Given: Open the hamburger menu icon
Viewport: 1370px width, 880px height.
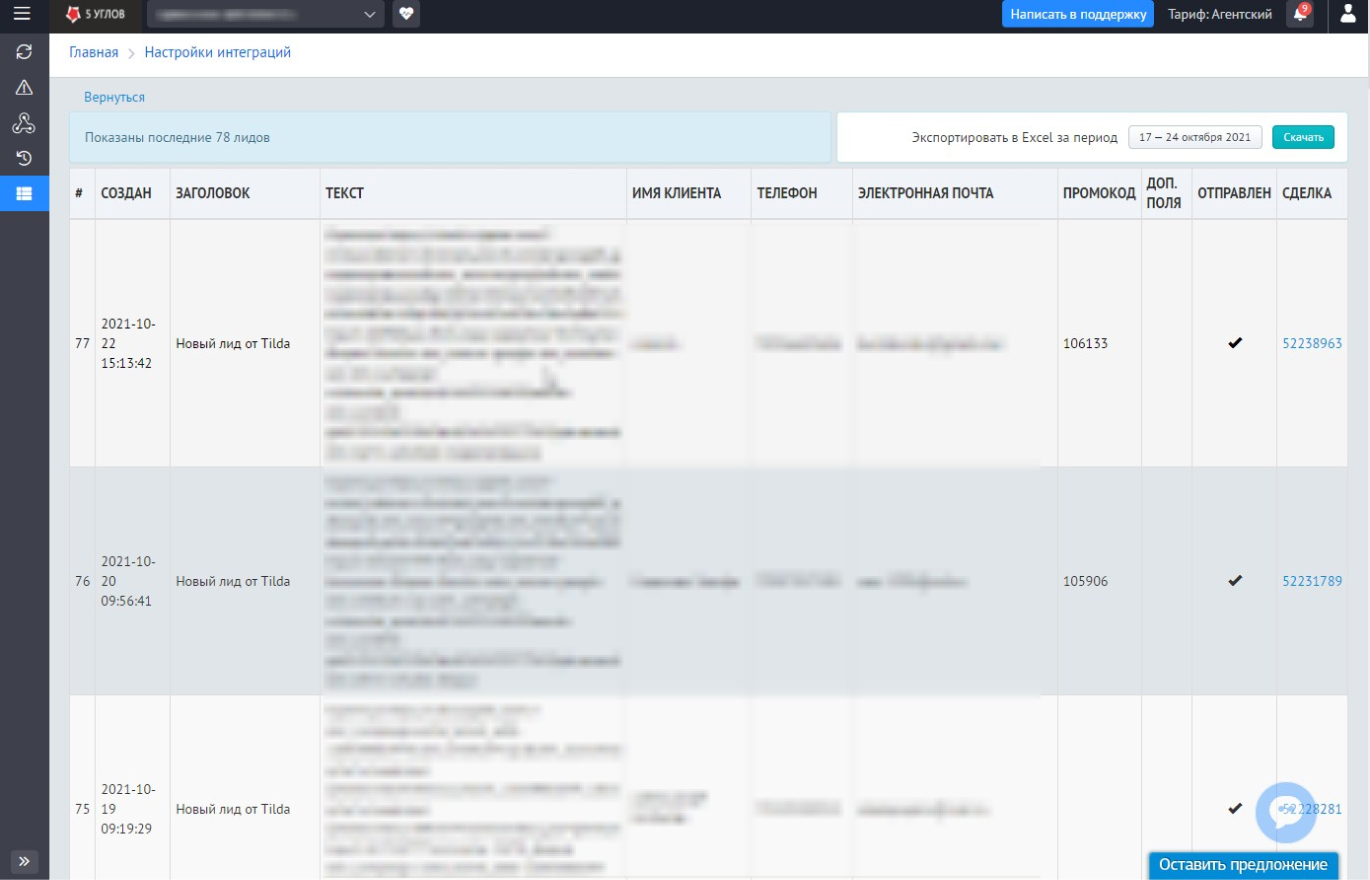Looking at the screenshot, I should (x=22, y=14).
